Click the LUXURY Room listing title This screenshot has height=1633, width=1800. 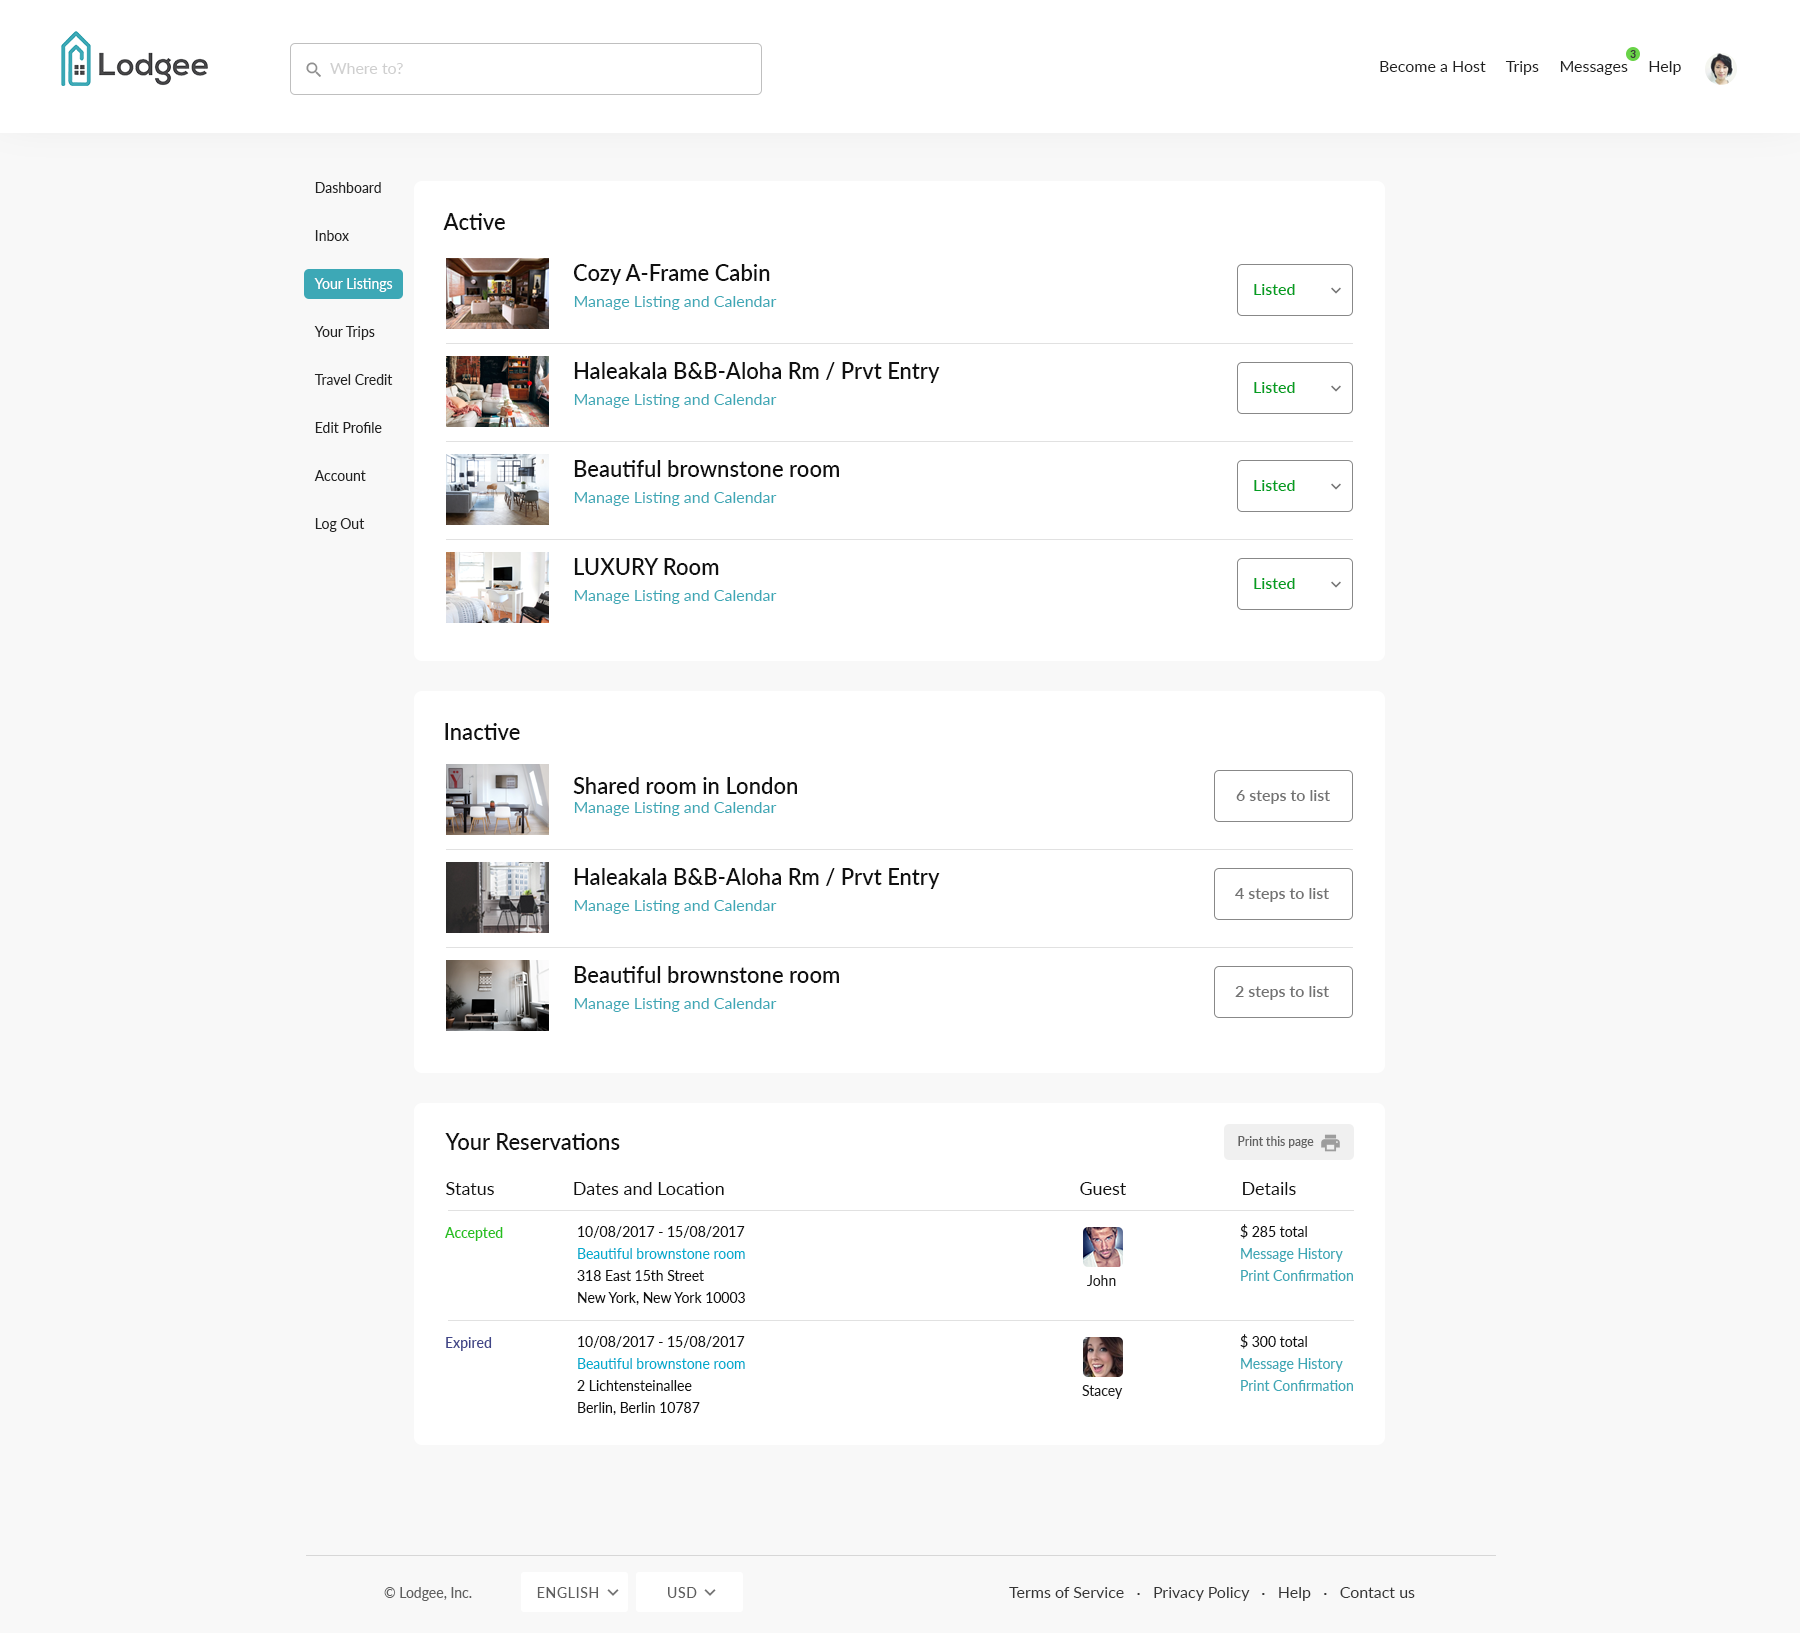pyautogui.click(x=646, y=568)
